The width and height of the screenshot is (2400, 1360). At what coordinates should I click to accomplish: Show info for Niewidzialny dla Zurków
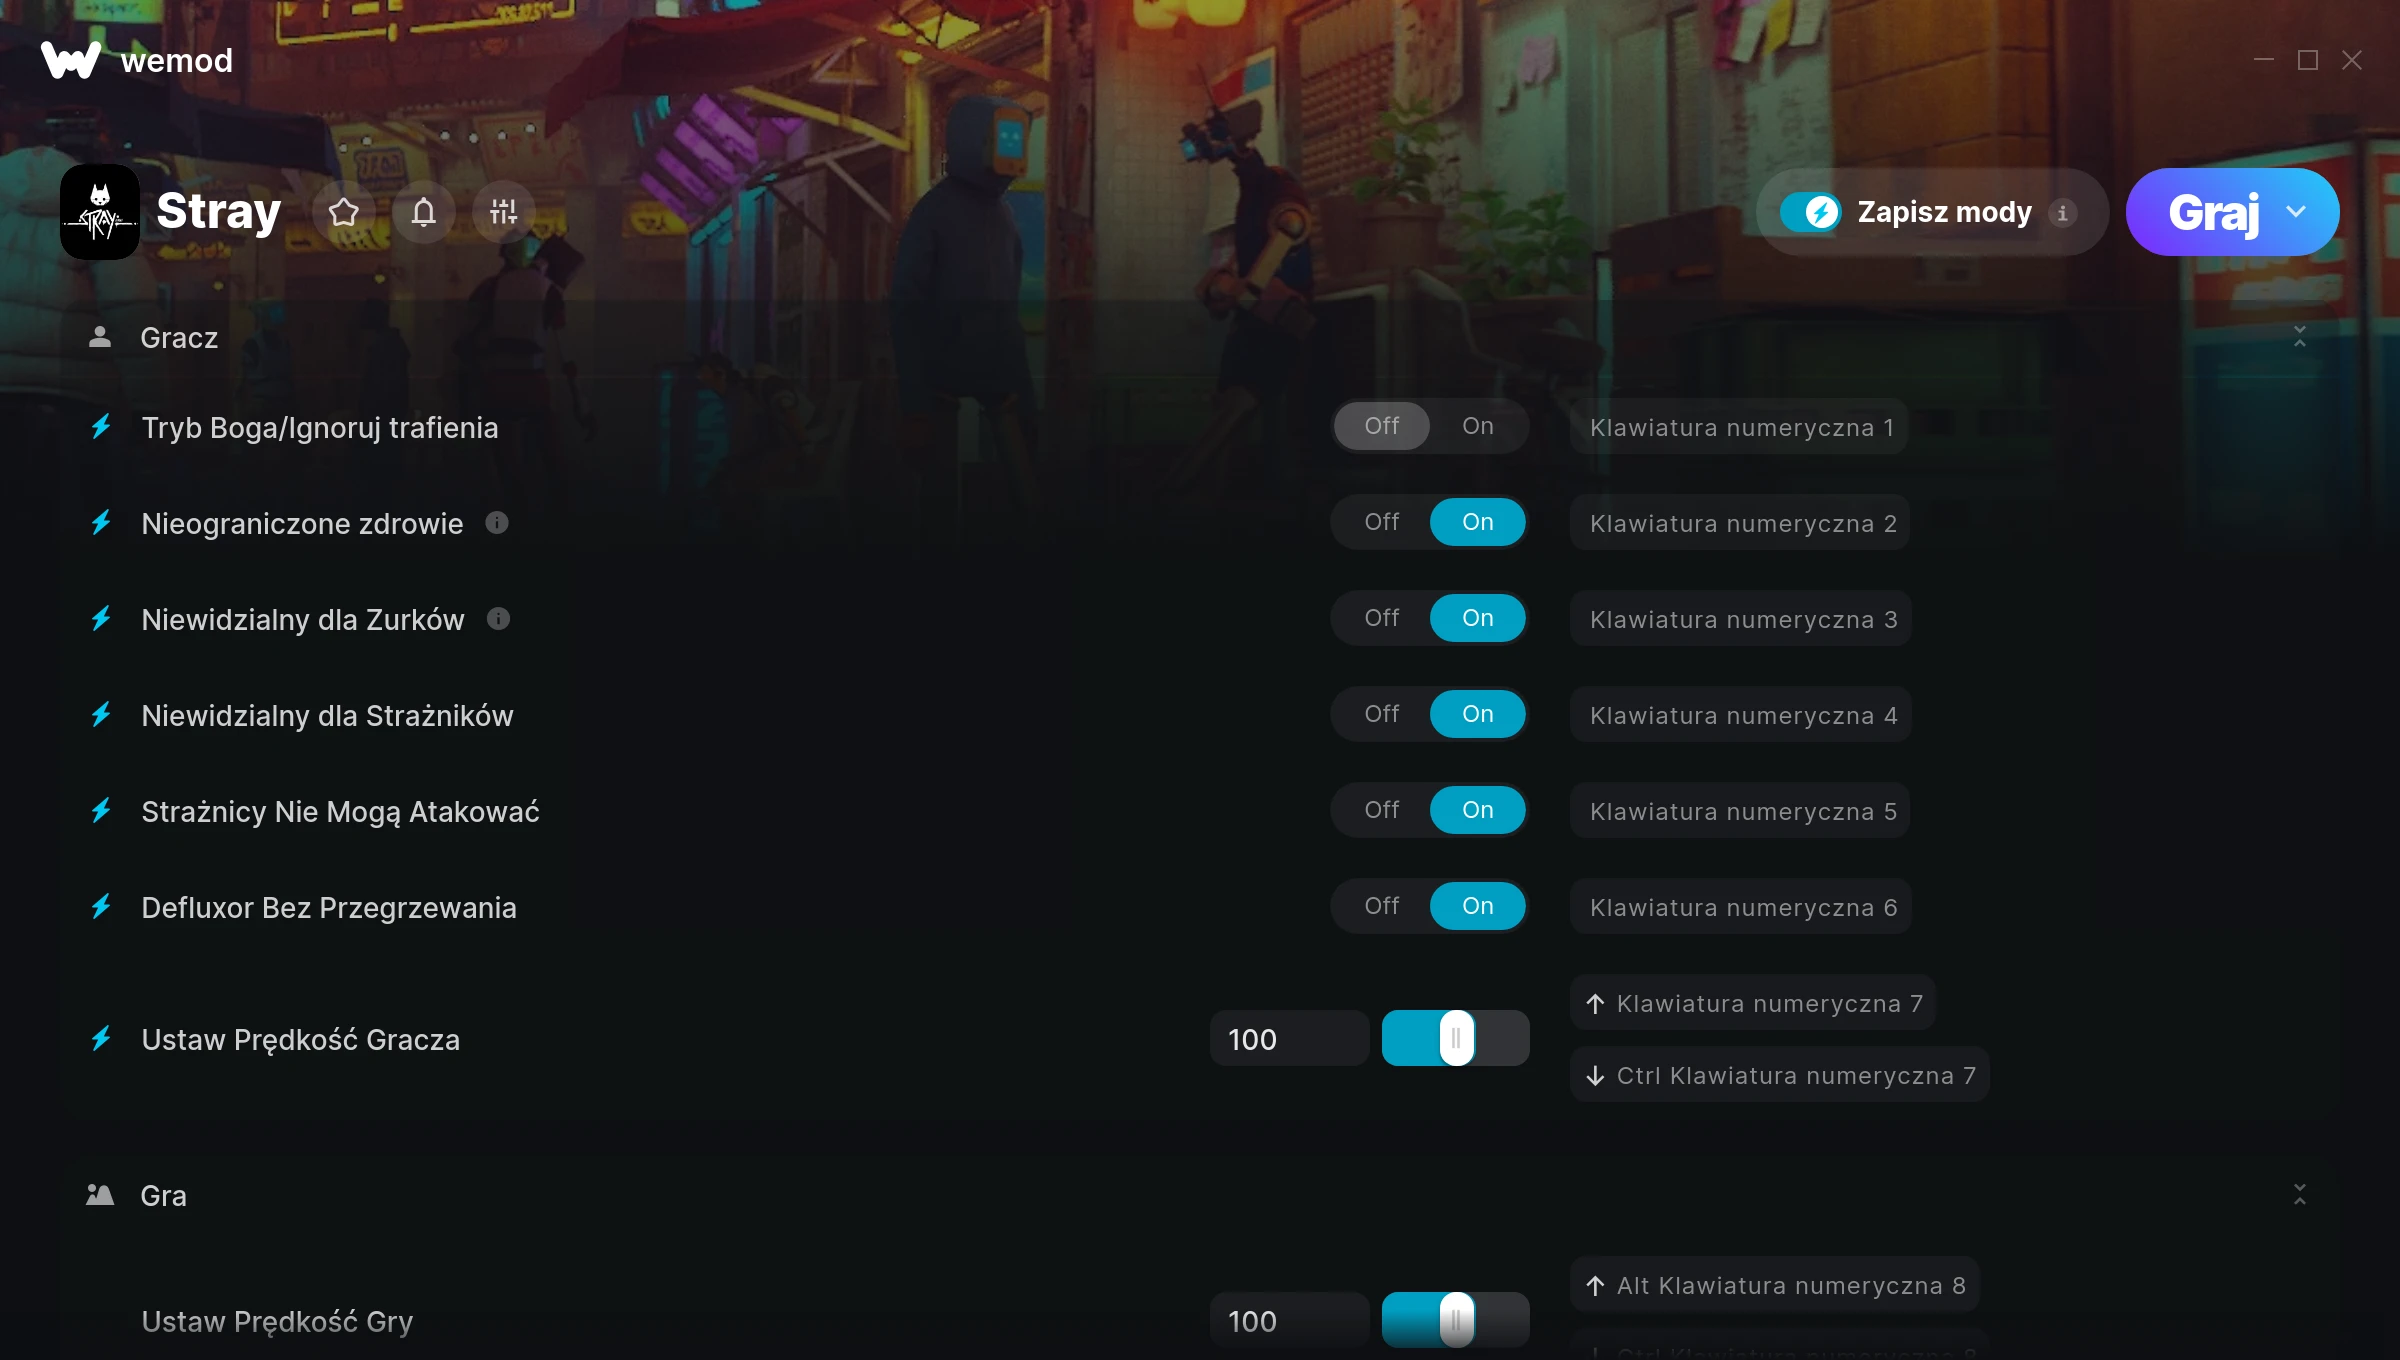(498, 619)
